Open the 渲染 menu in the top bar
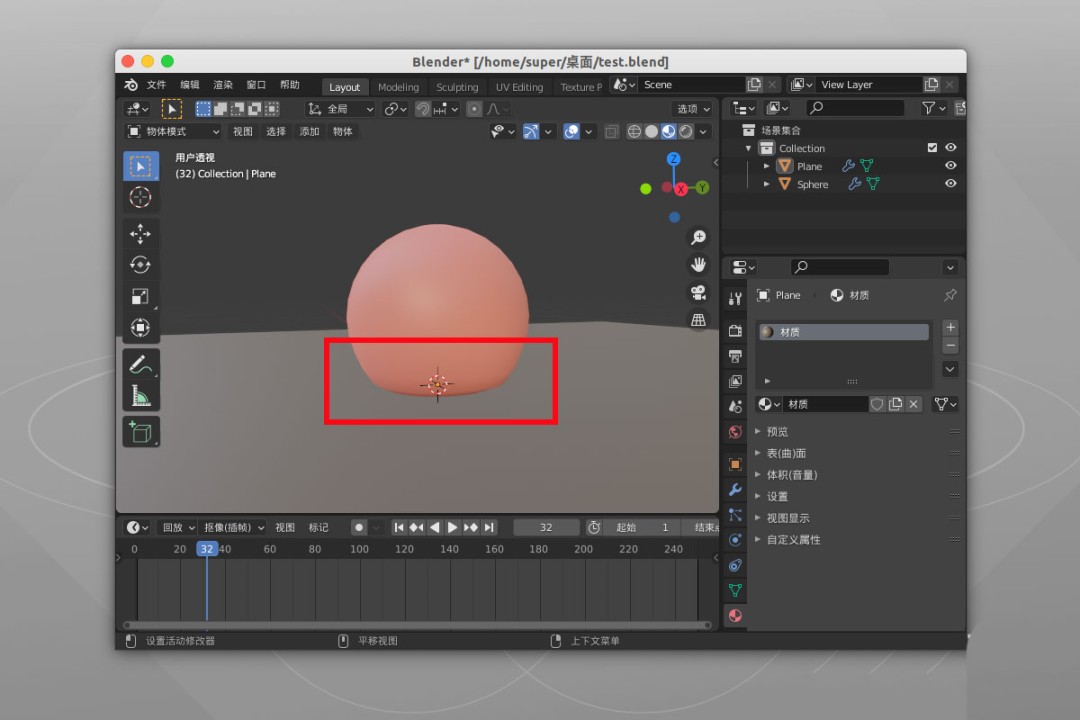The width and height of the screenshot is (1080, 720). 222,85
